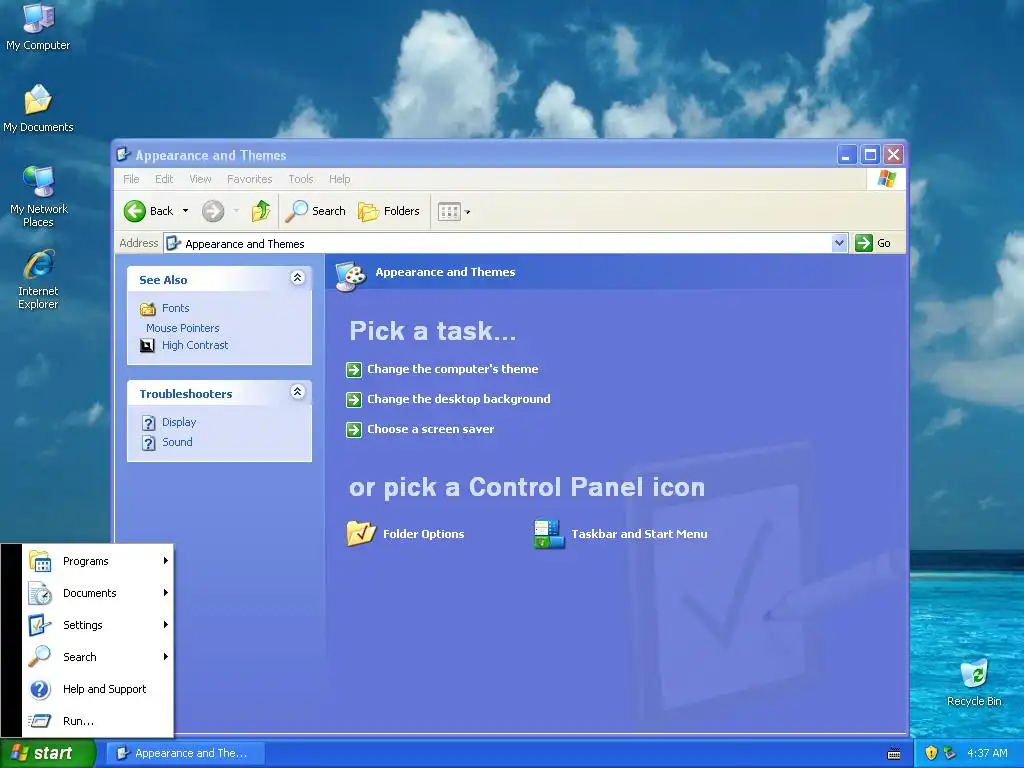Click the Appearance and Themes taskbar button
This screenshot has width=1024, height=768.
(x=185, y=753)
